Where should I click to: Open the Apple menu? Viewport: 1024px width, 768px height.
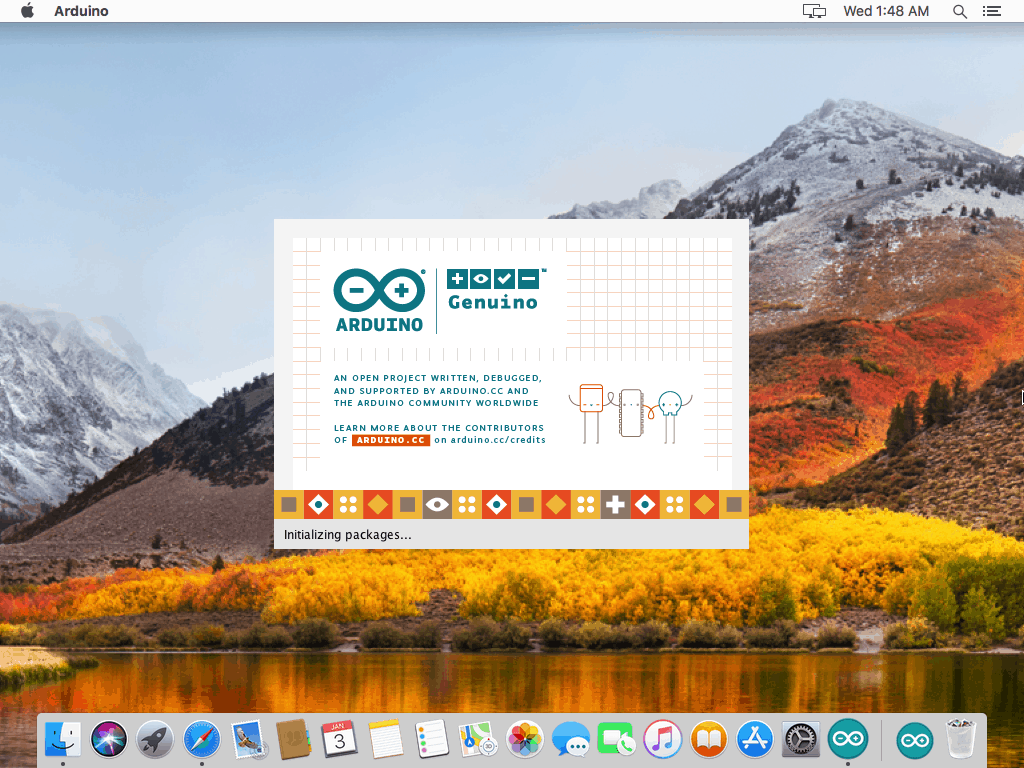tap(27, 11)
